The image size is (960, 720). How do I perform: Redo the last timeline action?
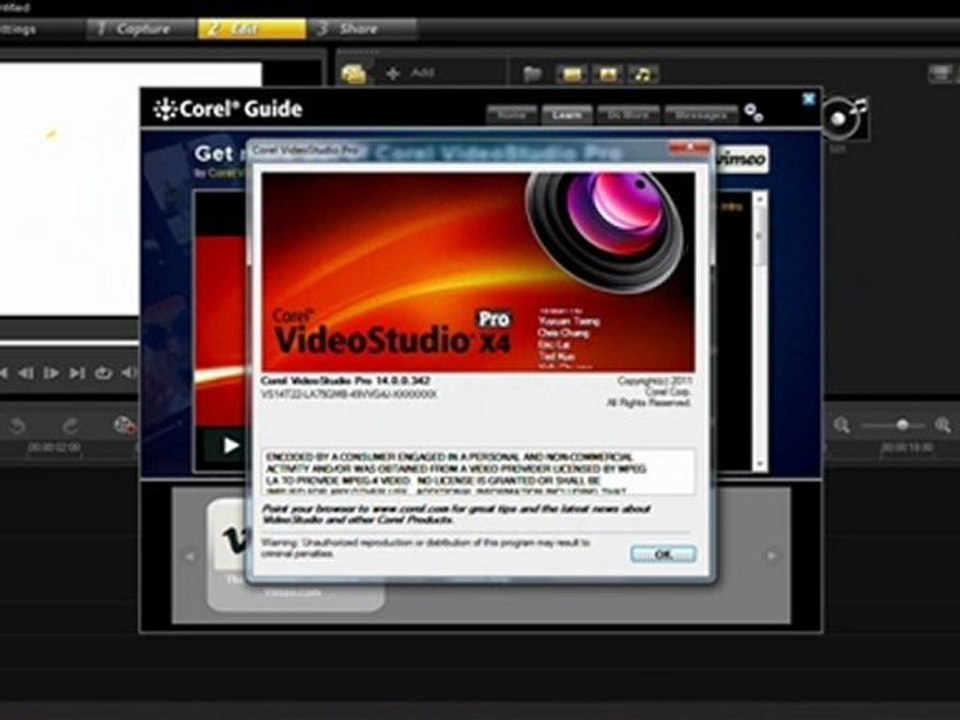coord(71,425)
